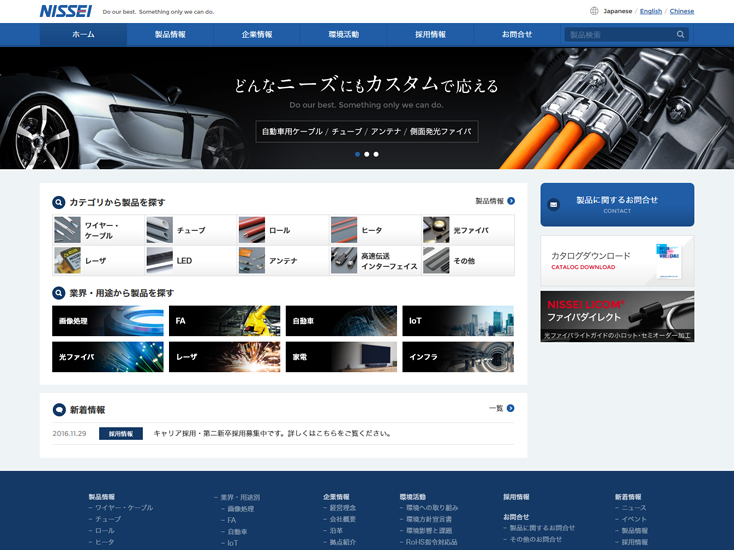Click footer link ニュース
Viewport: 734px width, 550px height.
(x=634, y=508)
